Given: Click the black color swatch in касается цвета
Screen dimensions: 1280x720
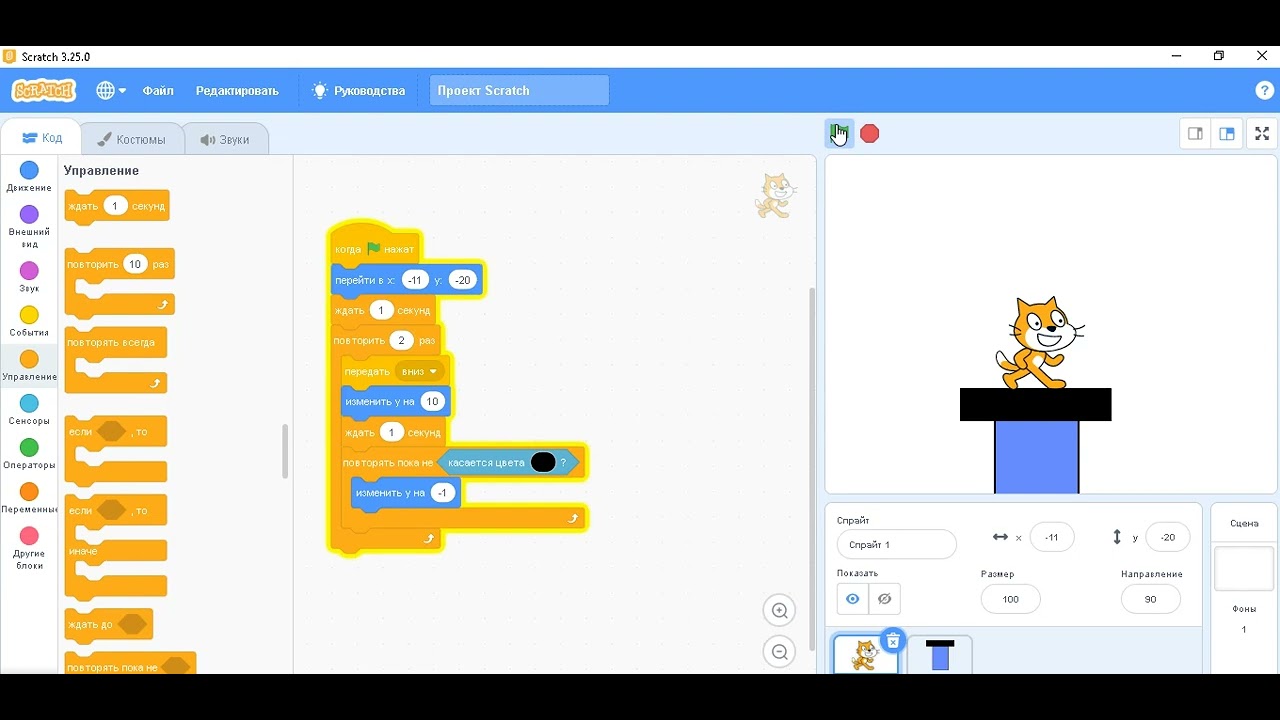Looking at the screenshot, I should click(543, 462).
